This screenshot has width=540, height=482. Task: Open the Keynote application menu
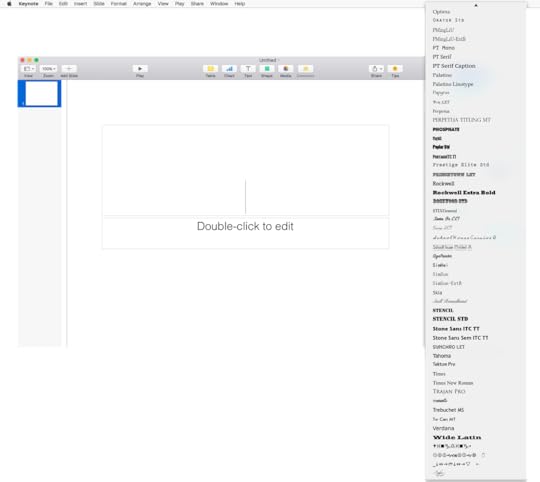tap(29, 4)
